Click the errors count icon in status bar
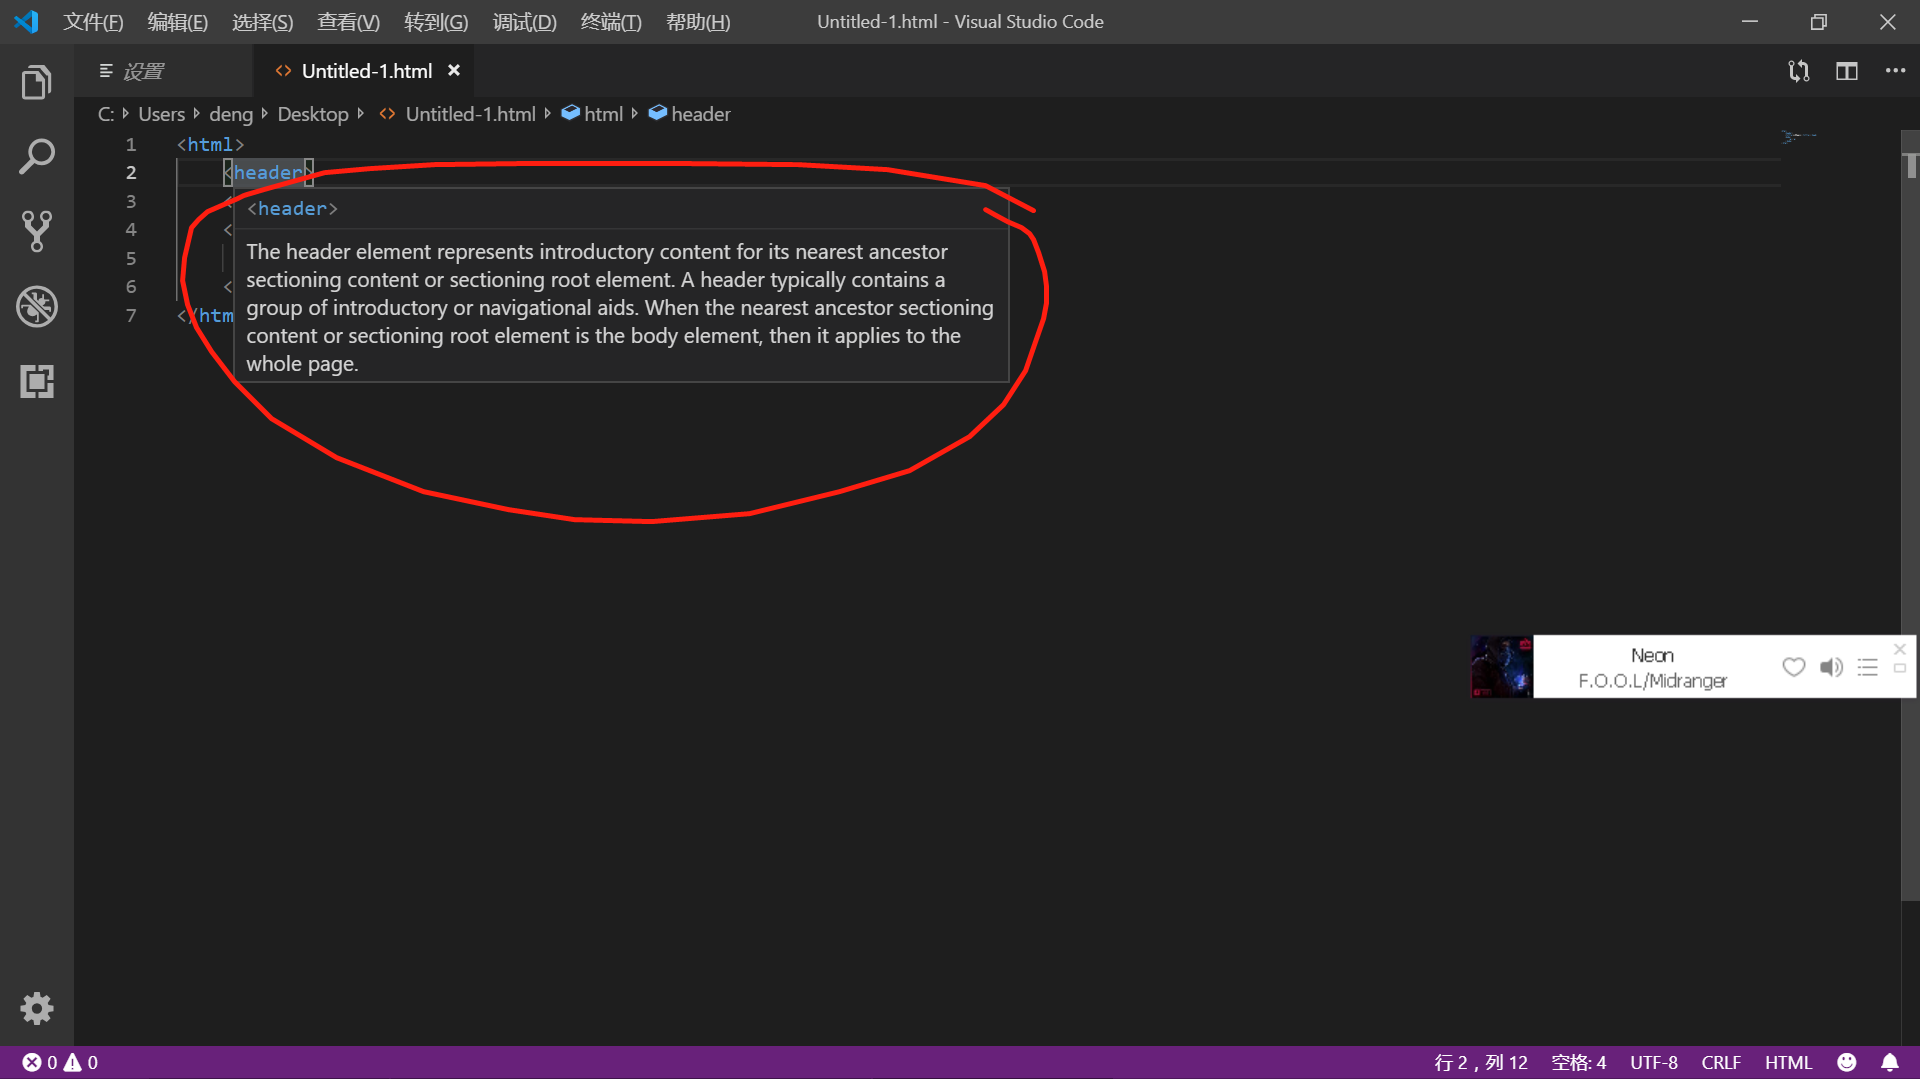This screenshot has height=1079, width=1920. [x=32, y=1062]
